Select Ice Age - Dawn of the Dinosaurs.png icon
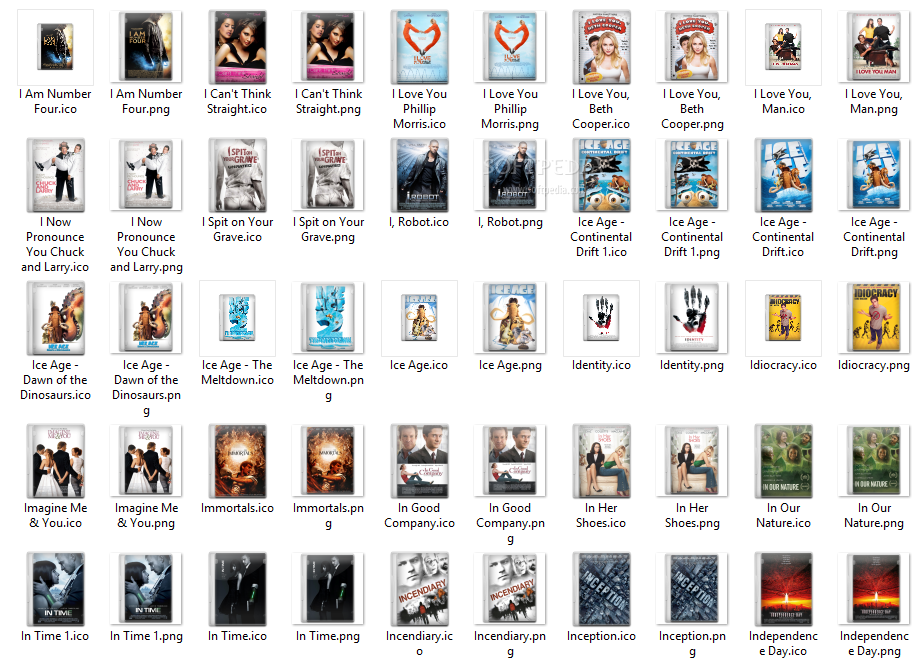This screenshot has height=661, width=922. [146, 318]
